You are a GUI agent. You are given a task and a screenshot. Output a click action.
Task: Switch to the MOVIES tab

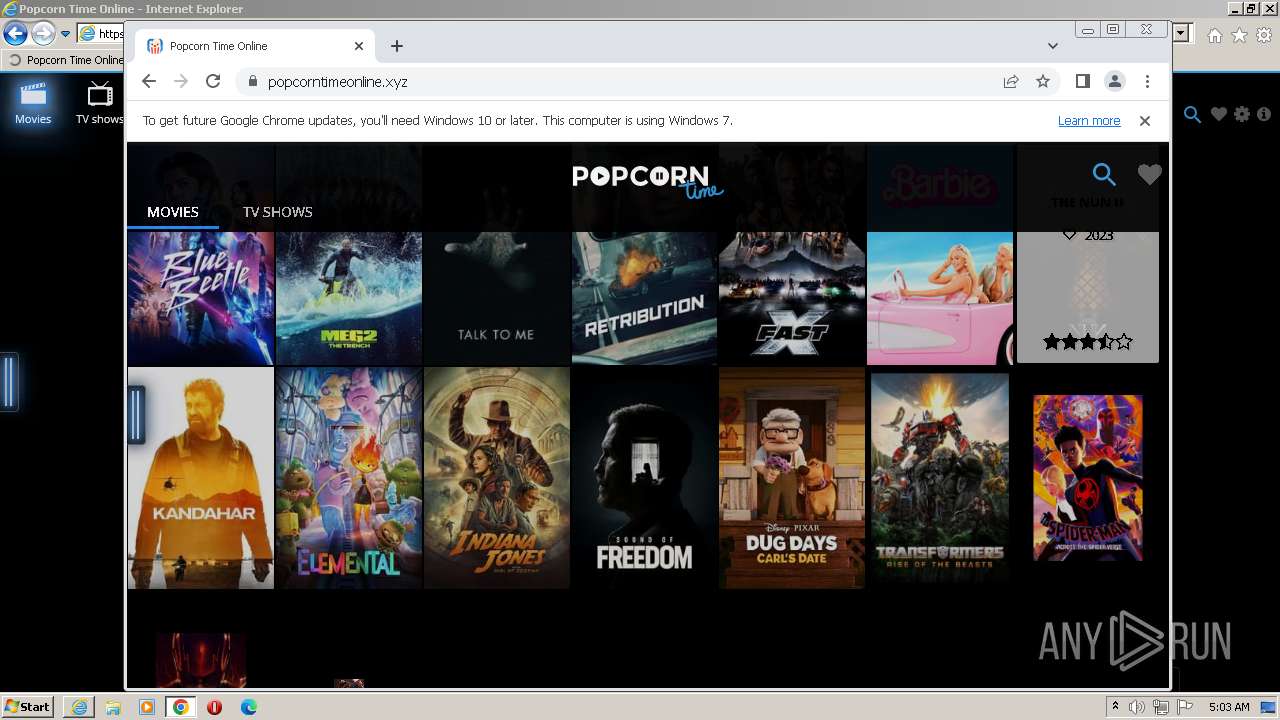click(x=173, y=212)
